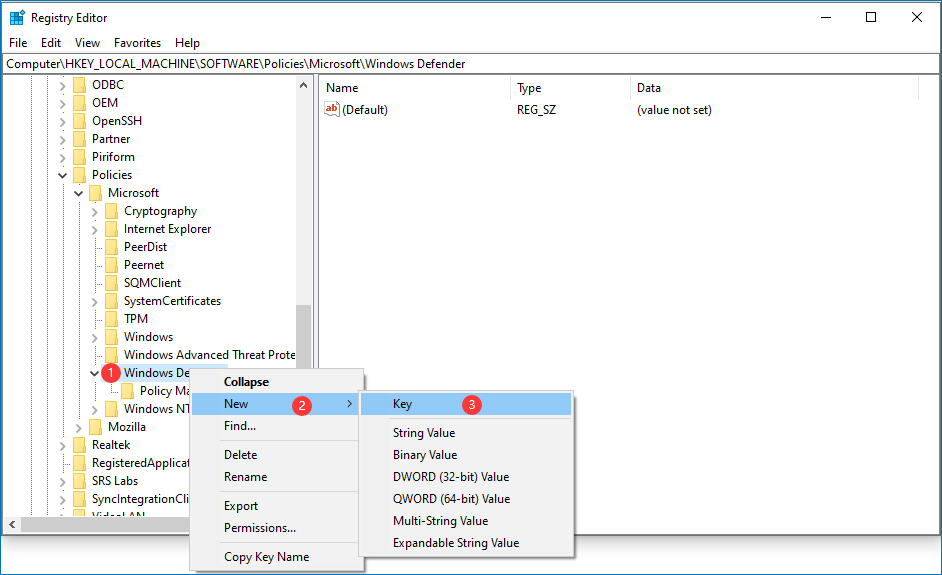This screenshot has height=575, width=942.
Task: Click the Partner folder icon
Action: click(x=79, y=139)
